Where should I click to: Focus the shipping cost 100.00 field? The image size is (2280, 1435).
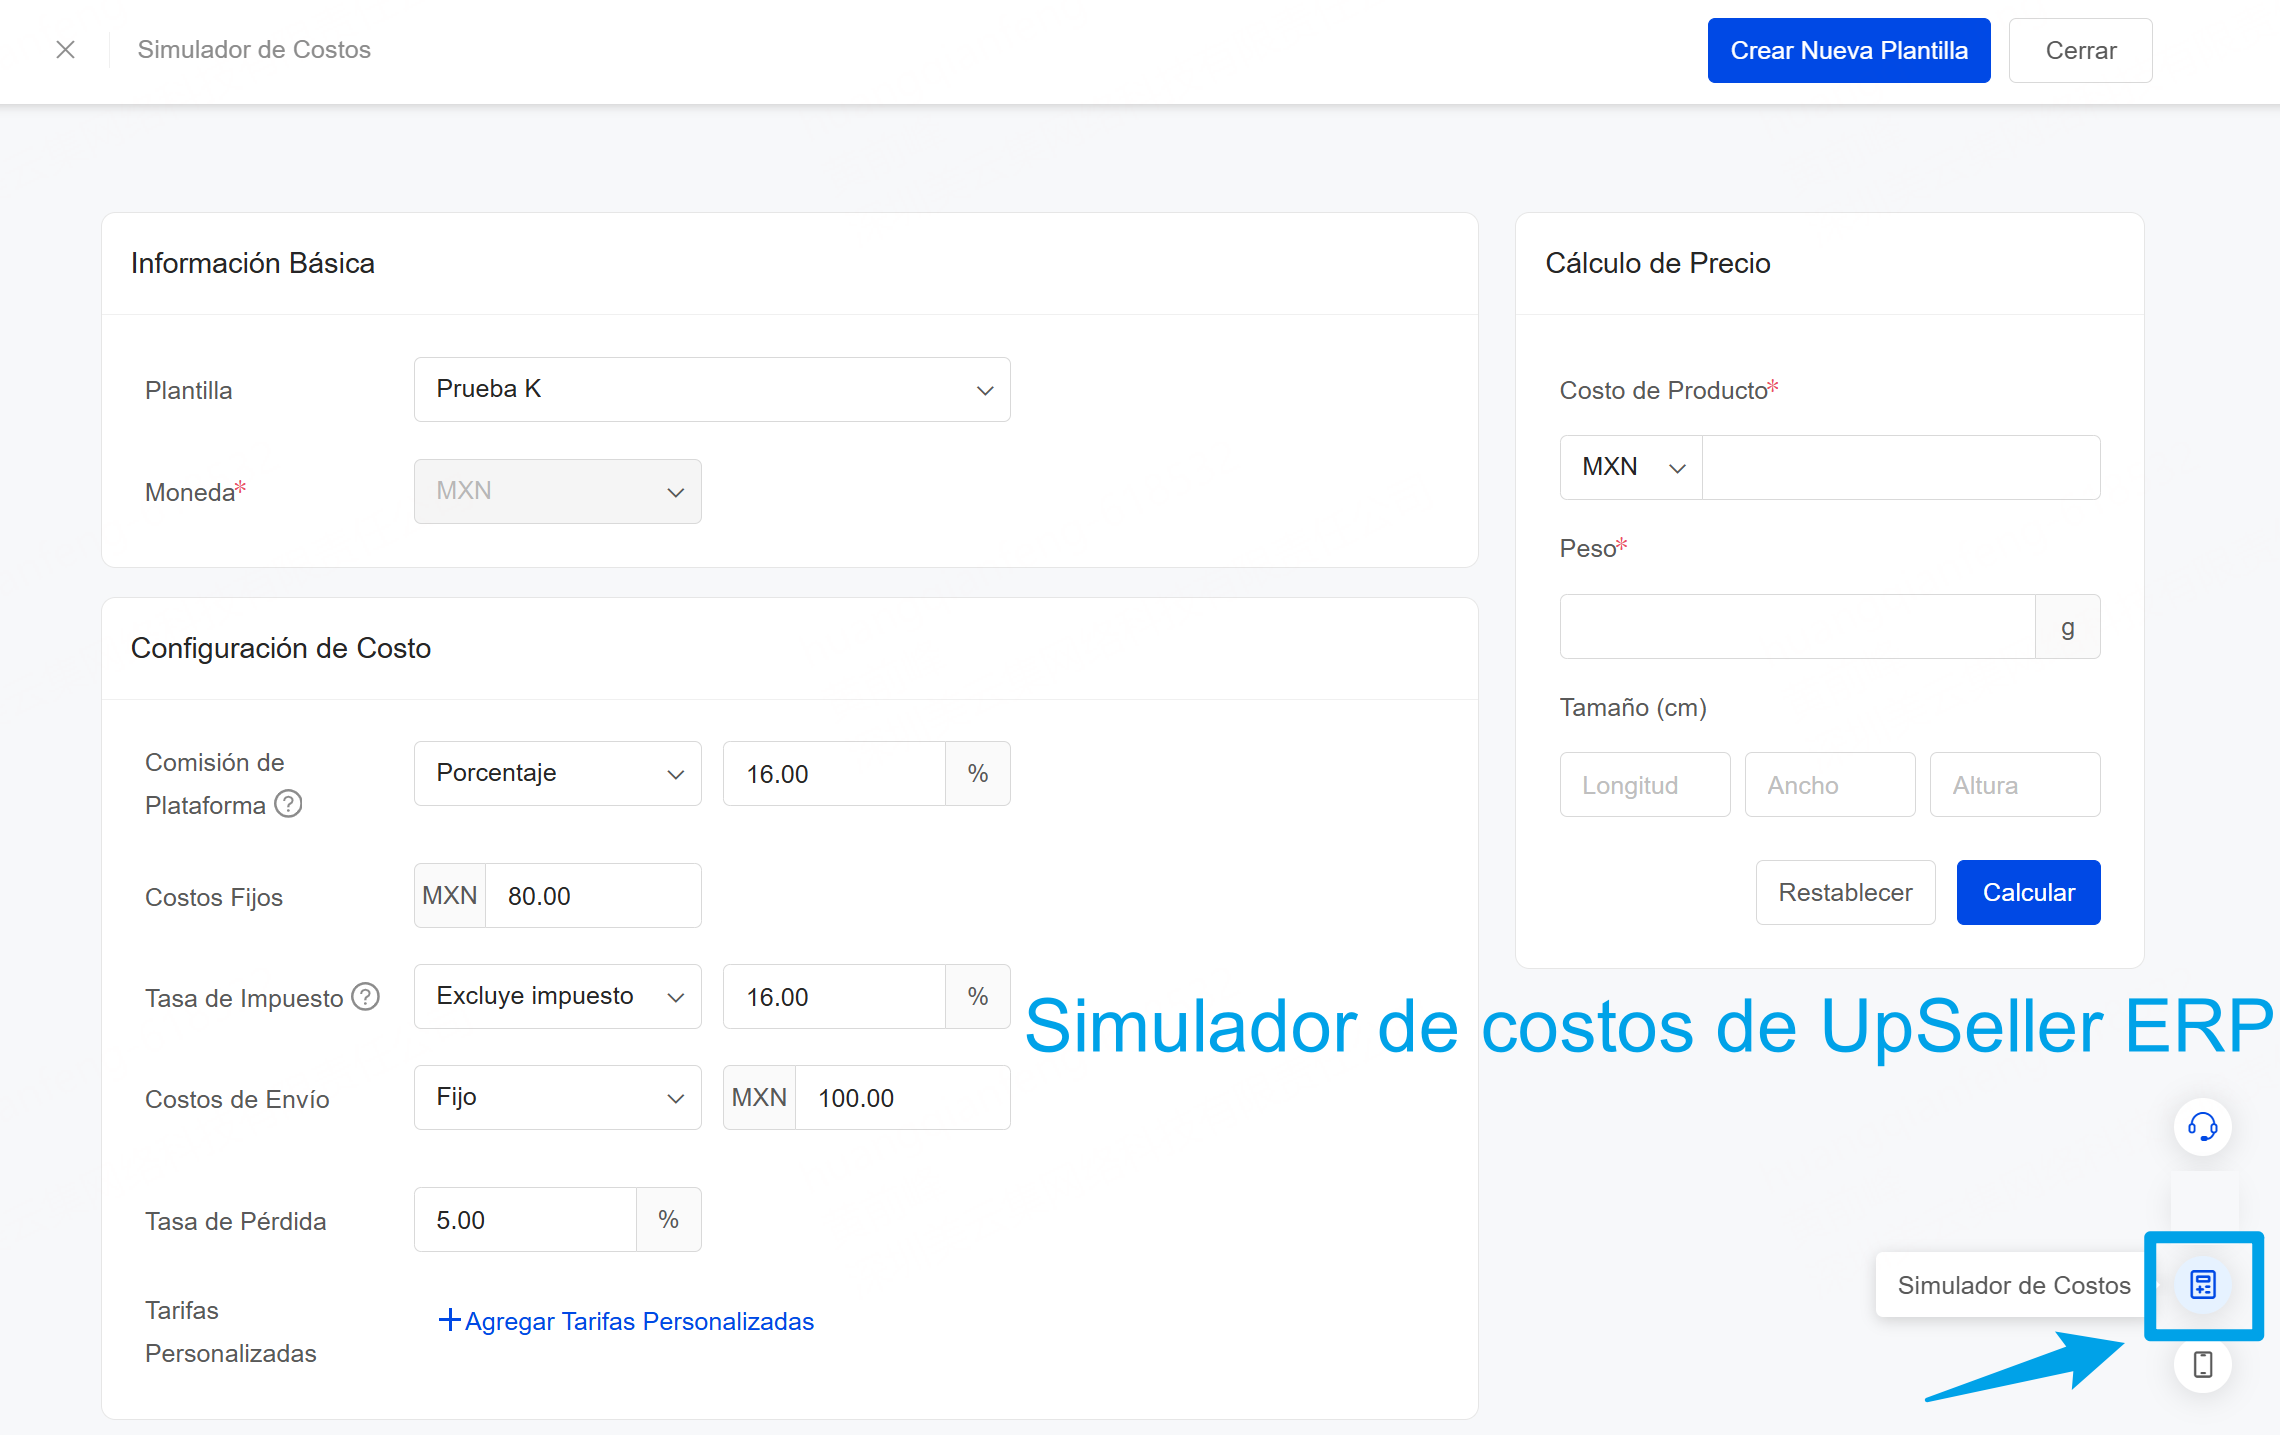point(902,1097)
